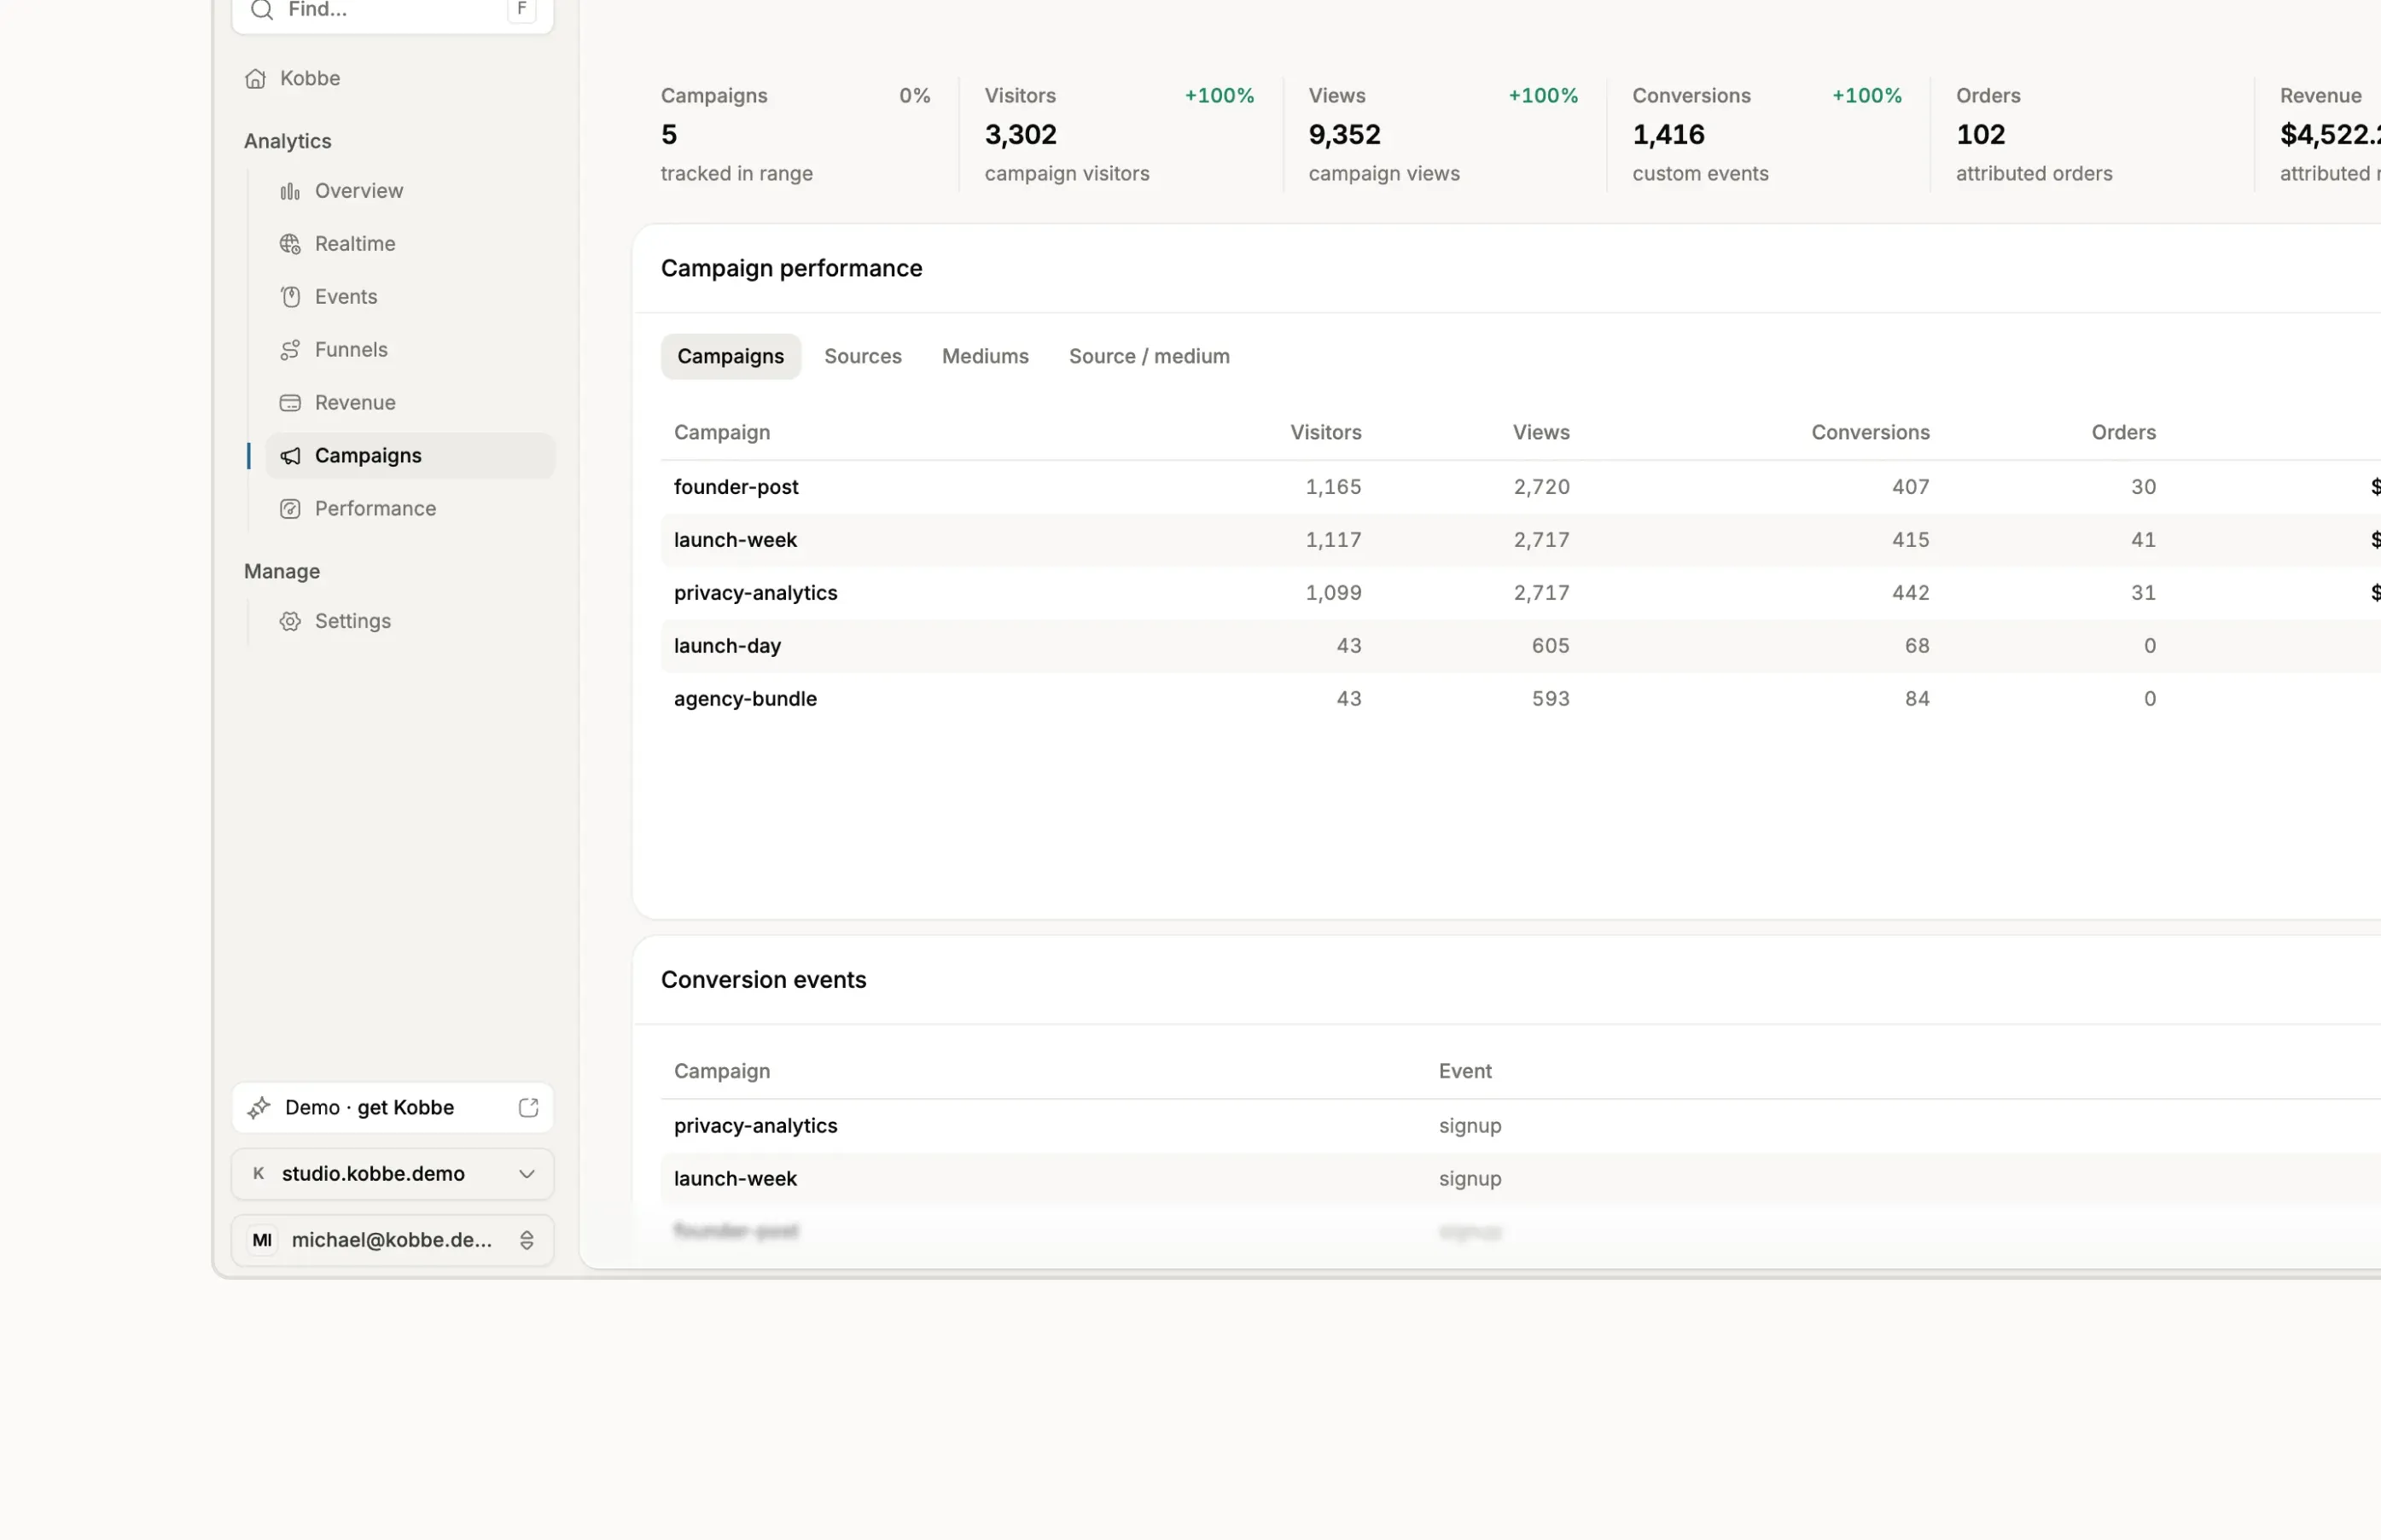Click the MI user avatar
This screenshot has width=2381, height=1540.
pyautogui.click(x=262, y=1240)
